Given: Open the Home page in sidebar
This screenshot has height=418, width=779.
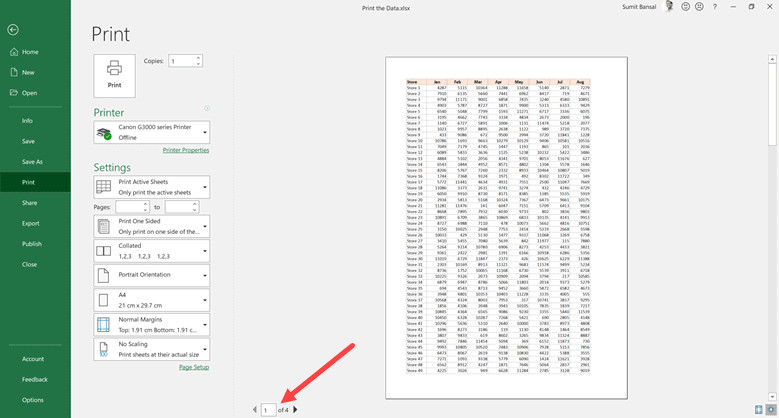Looking at the screenshot, I should pyautogui.click(x=30, y=52).
